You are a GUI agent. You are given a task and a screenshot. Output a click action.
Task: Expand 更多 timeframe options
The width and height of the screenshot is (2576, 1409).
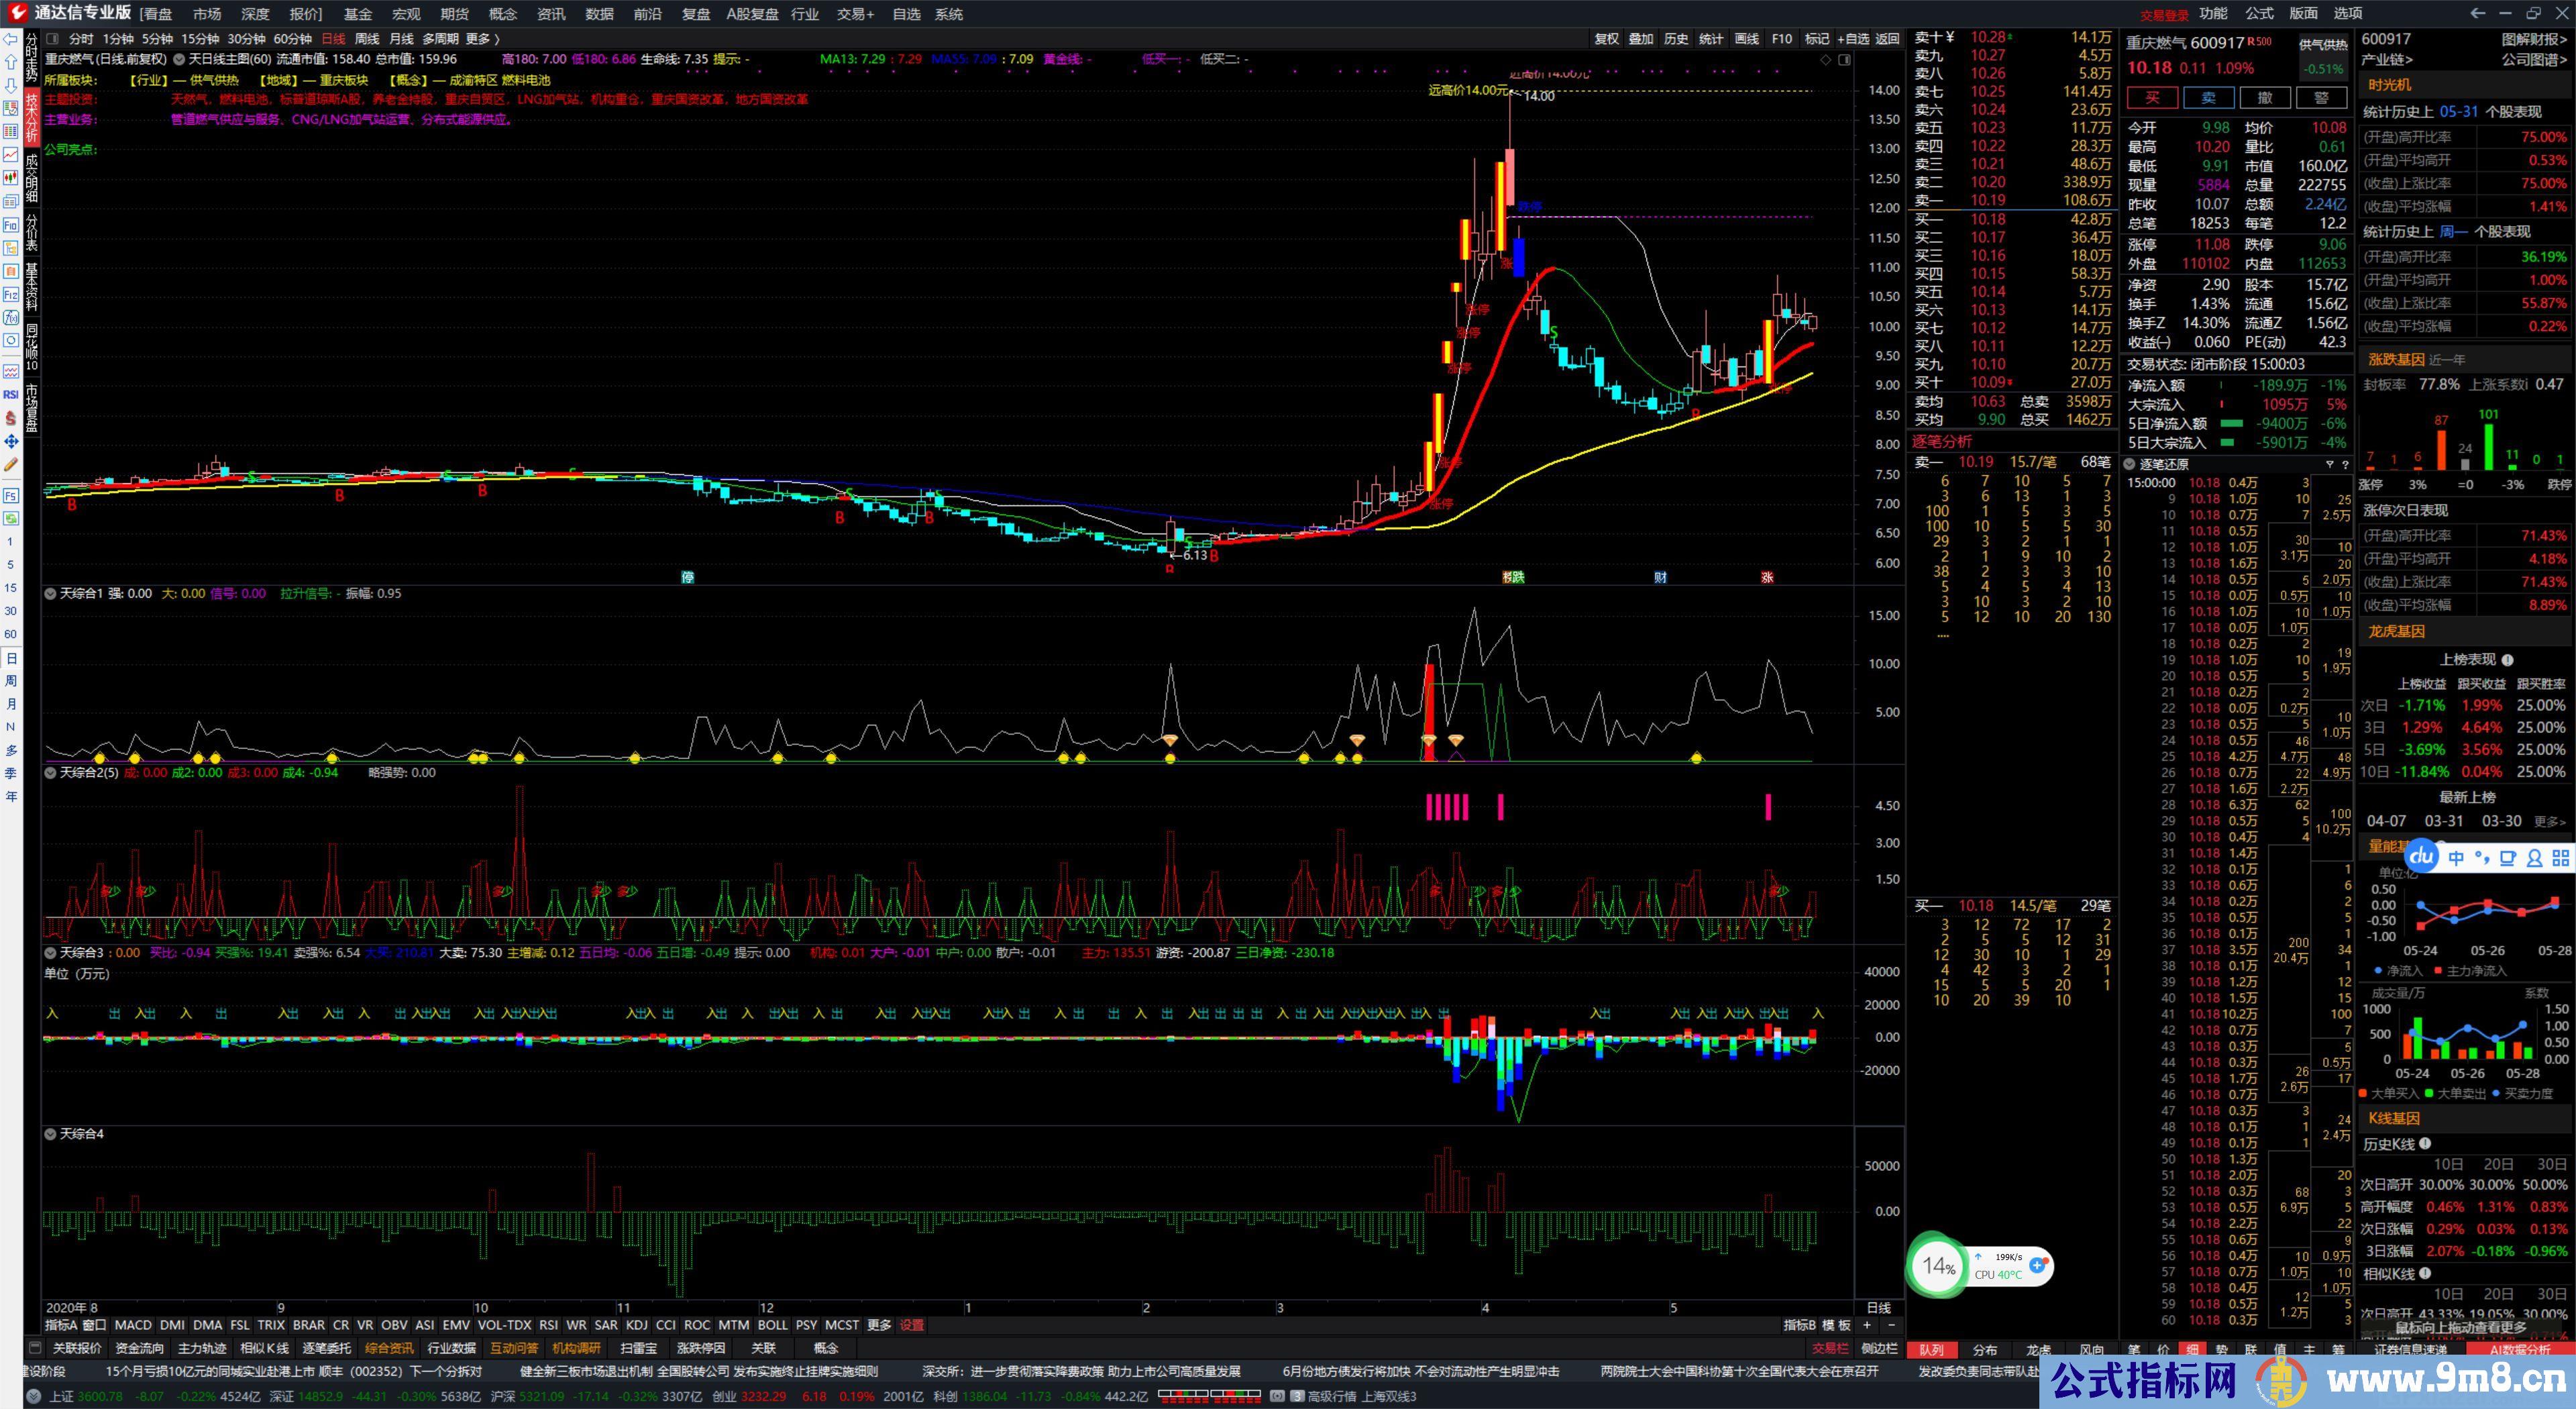coord(482,39)
